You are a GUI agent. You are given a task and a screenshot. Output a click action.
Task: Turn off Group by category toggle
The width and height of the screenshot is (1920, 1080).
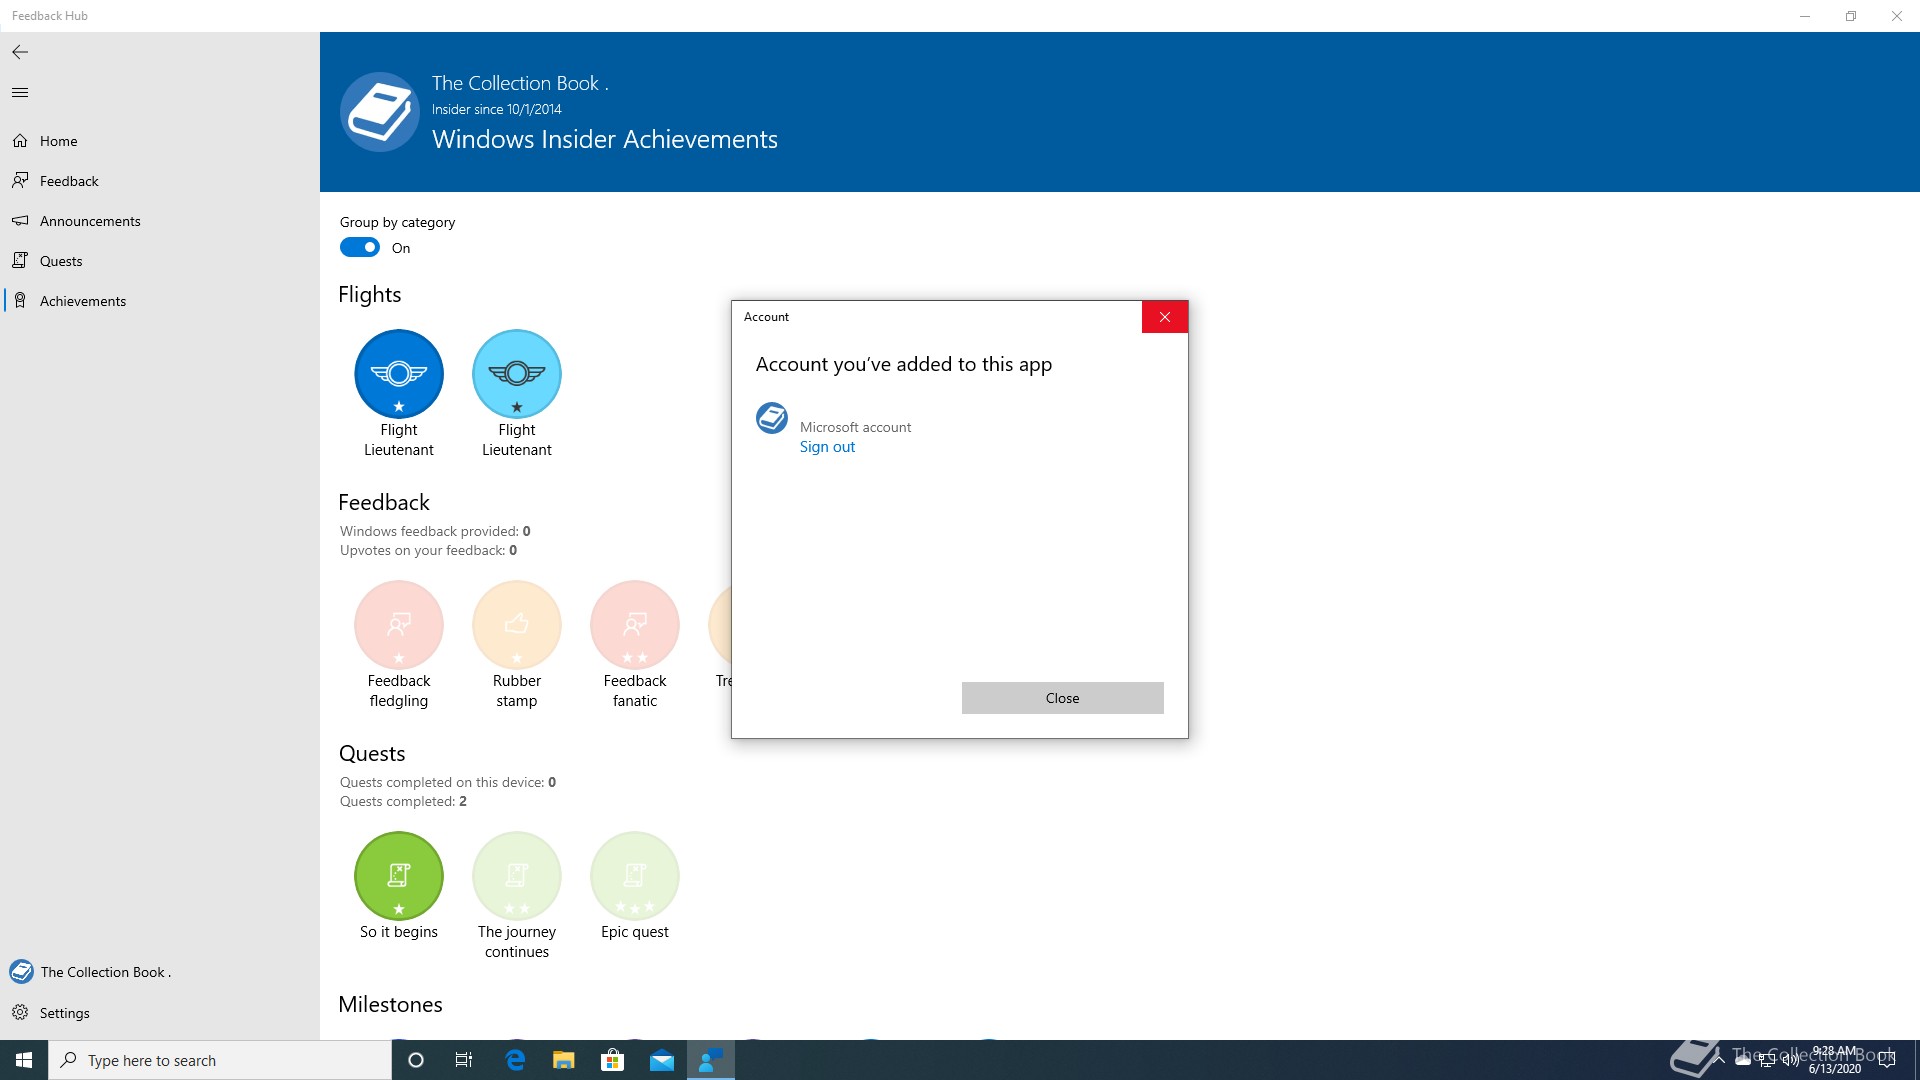coord(360,248)
